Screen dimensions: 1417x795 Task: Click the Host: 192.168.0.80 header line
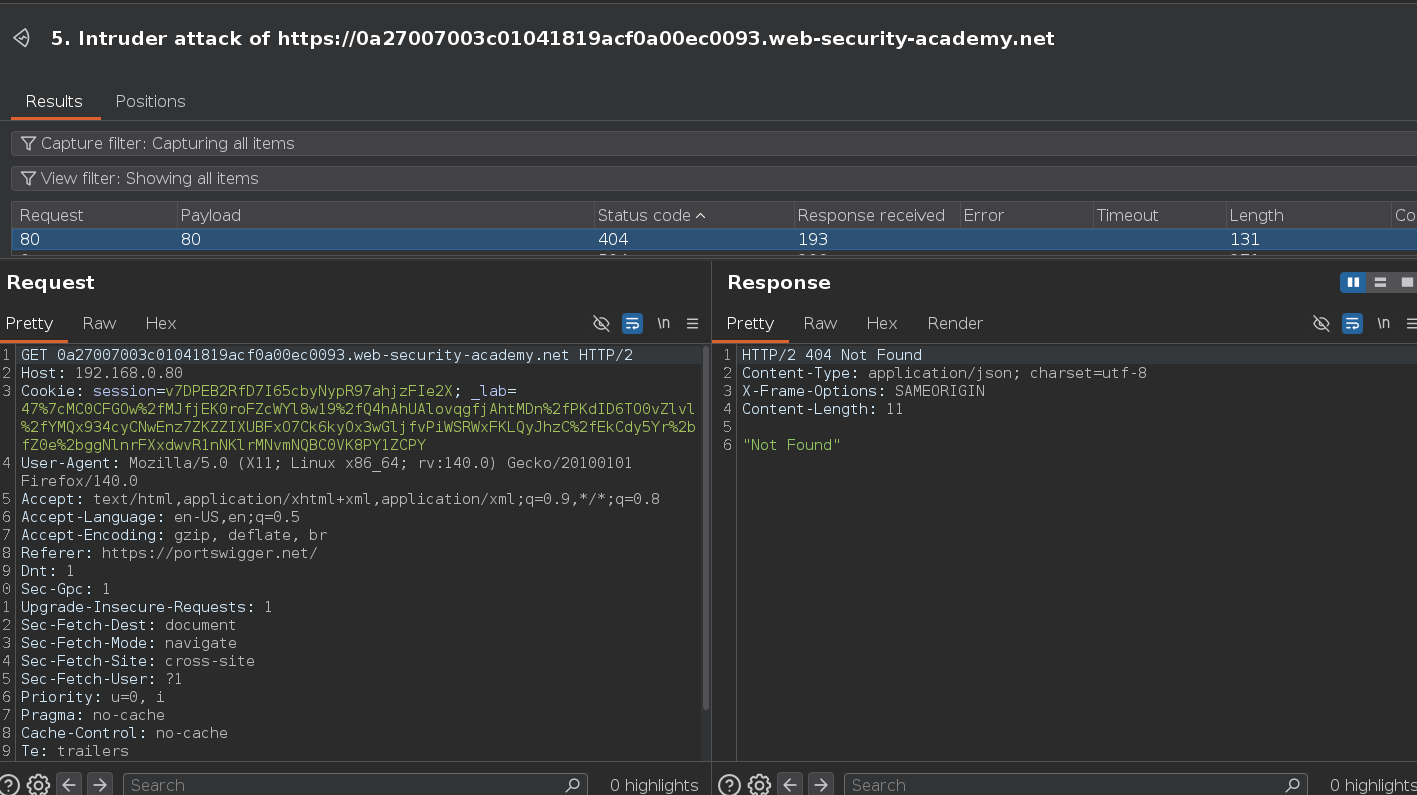coord(102,373)
